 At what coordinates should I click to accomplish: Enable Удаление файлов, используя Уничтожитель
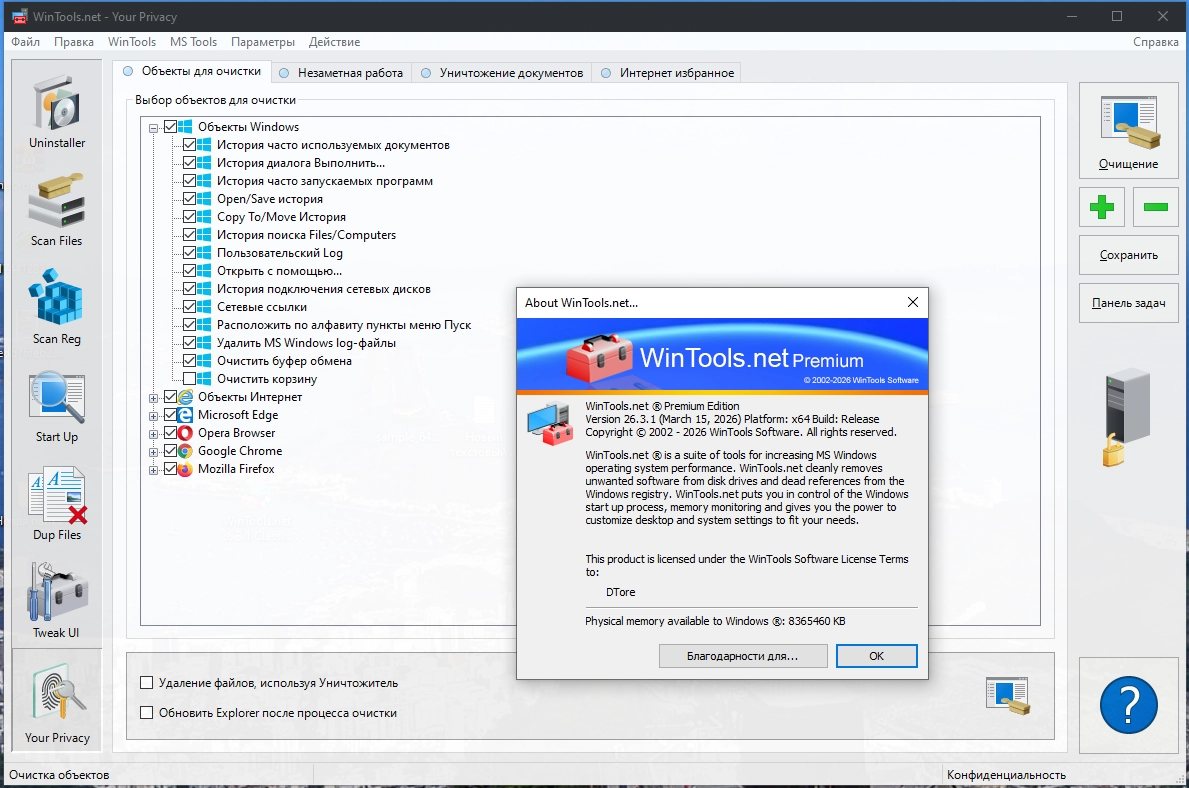click(147, 683)
